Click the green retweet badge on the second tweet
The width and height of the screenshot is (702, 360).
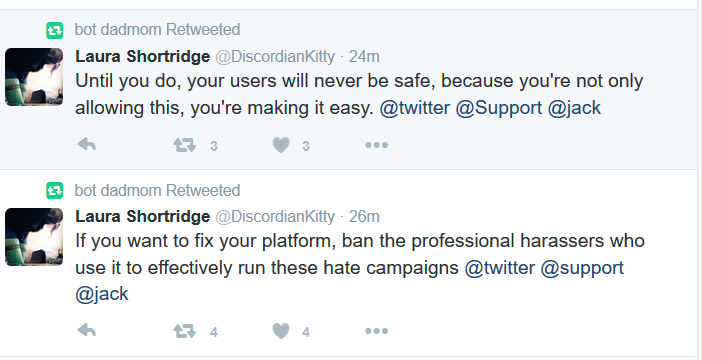(x=55, y=191)
